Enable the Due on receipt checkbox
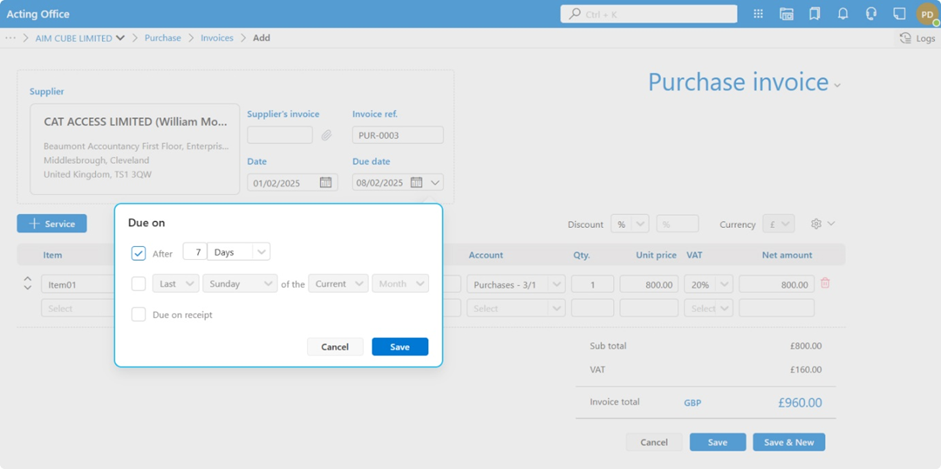The image size is (941, 469). [138, 315]
